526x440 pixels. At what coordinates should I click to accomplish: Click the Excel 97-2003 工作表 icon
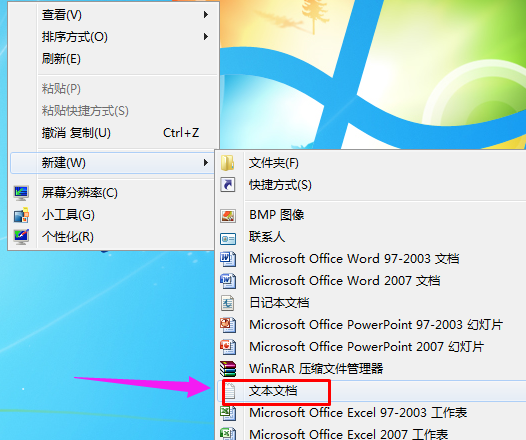228,413
